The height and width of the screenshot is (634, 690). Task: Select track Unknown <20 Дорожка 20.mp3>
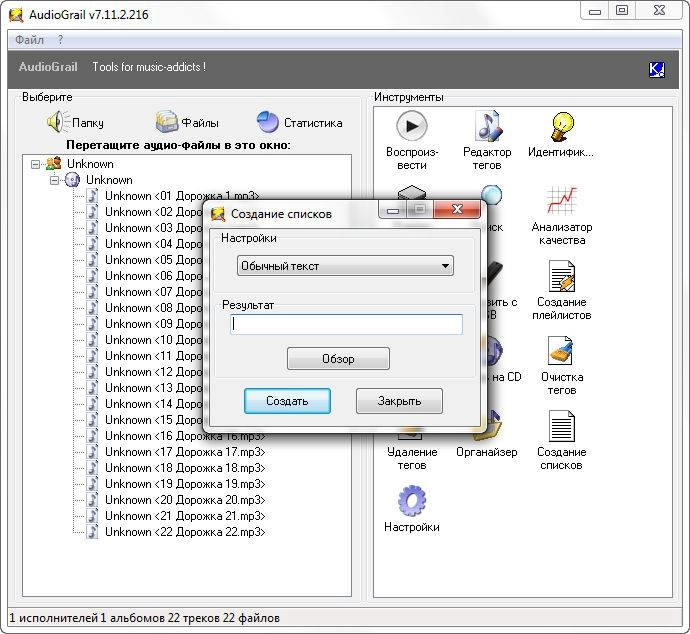coord(185,500)
